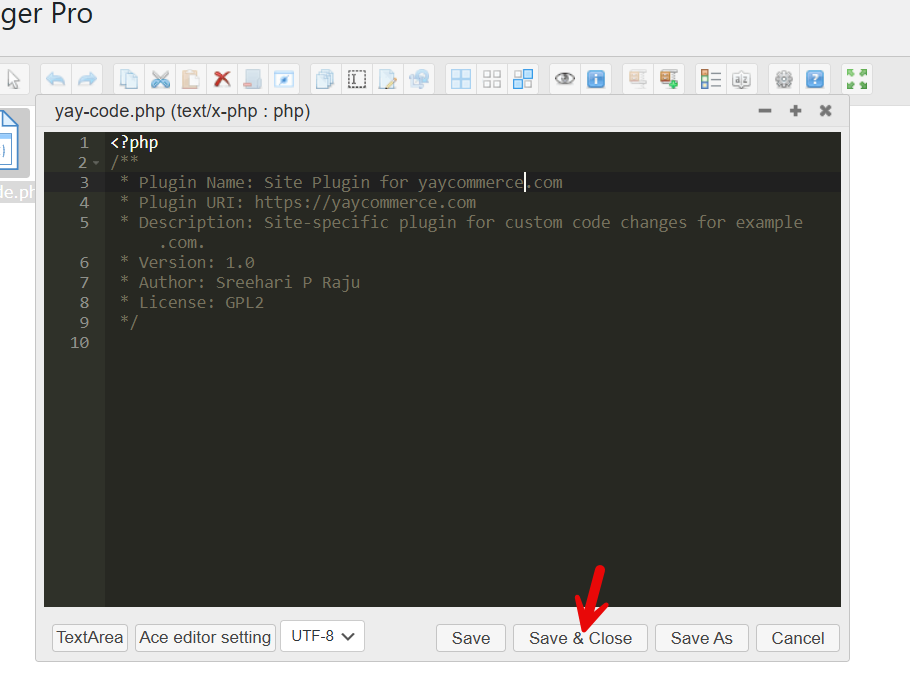Viewport: 910px width, 695px height.
Task: Open the help question mark icon
Action: point(815,79)
